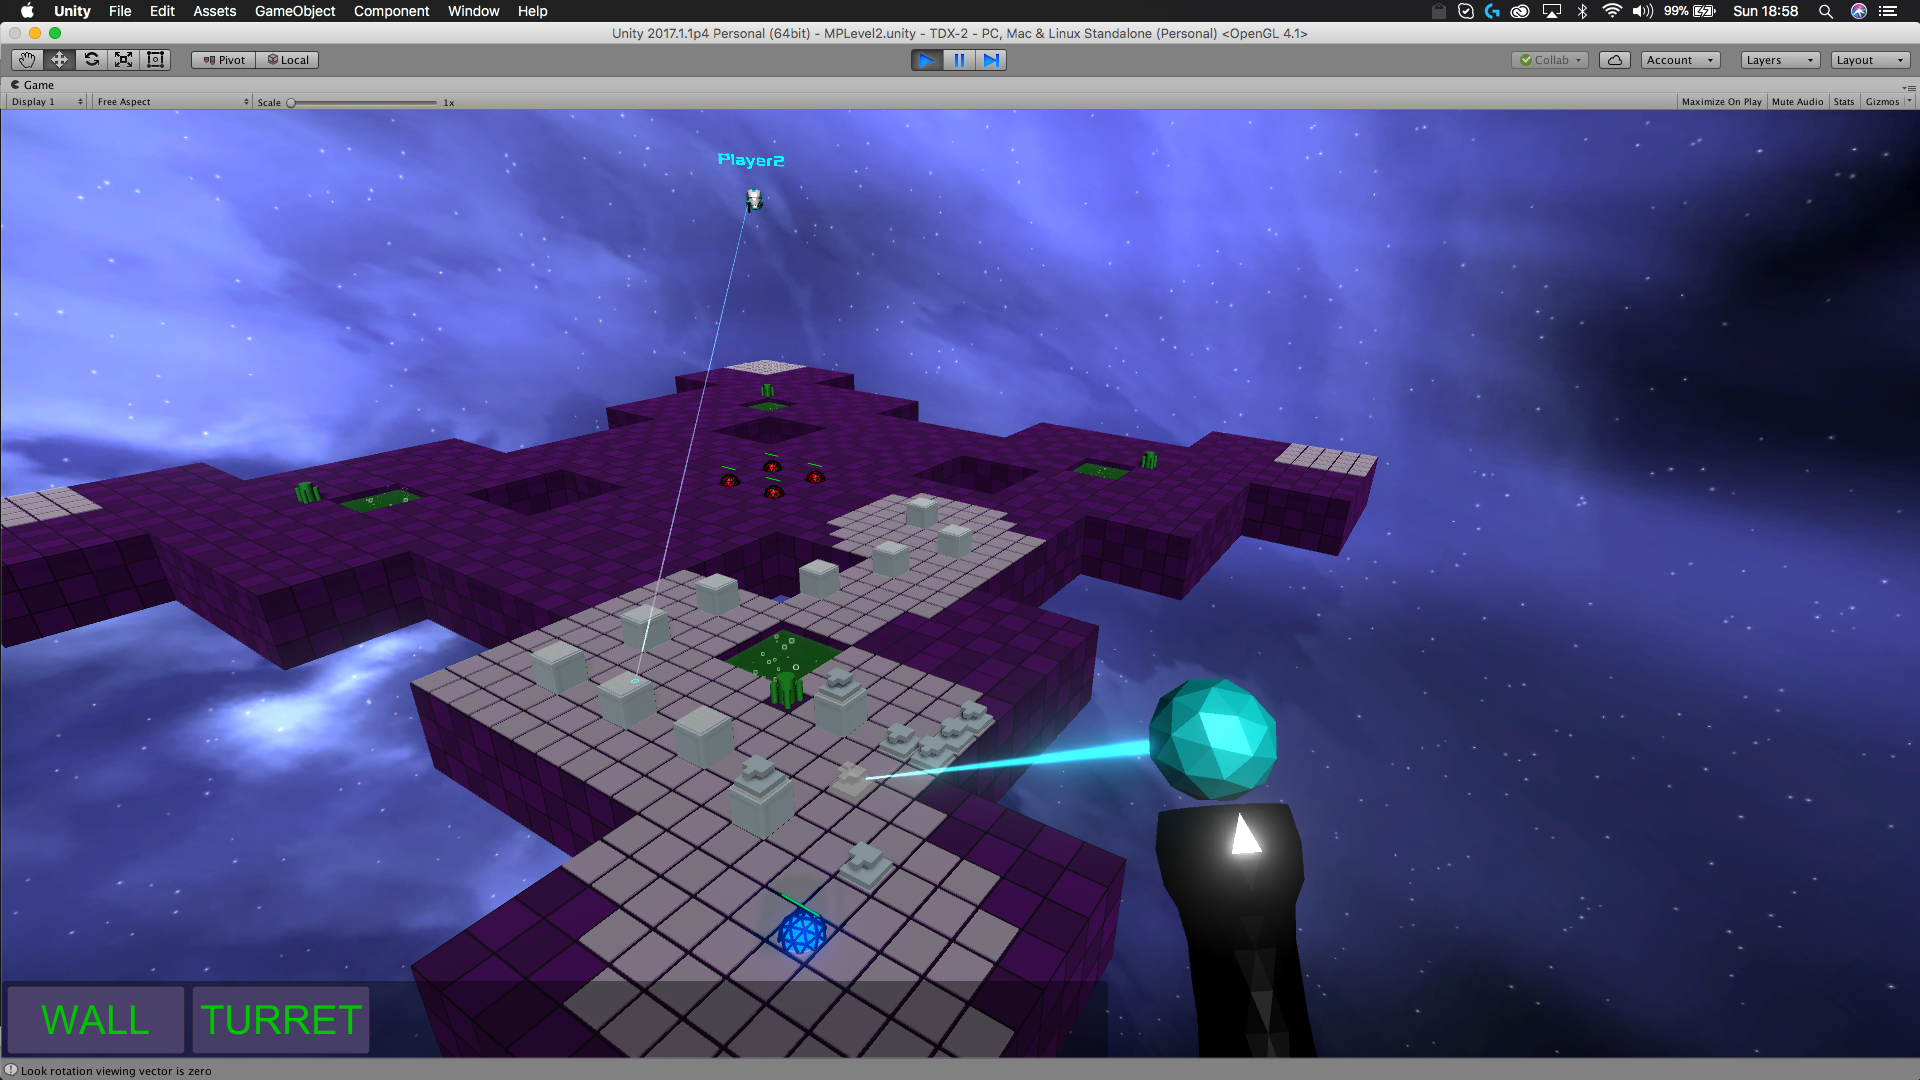The image size is (1920, 1080).
Task: Click the green WALL button
Action: [x=95, y=1020]
